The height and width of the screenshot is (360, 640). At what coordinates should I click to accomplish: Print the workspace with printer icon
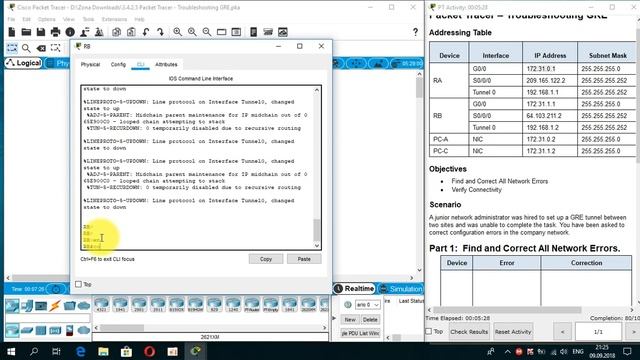point(55,32)
